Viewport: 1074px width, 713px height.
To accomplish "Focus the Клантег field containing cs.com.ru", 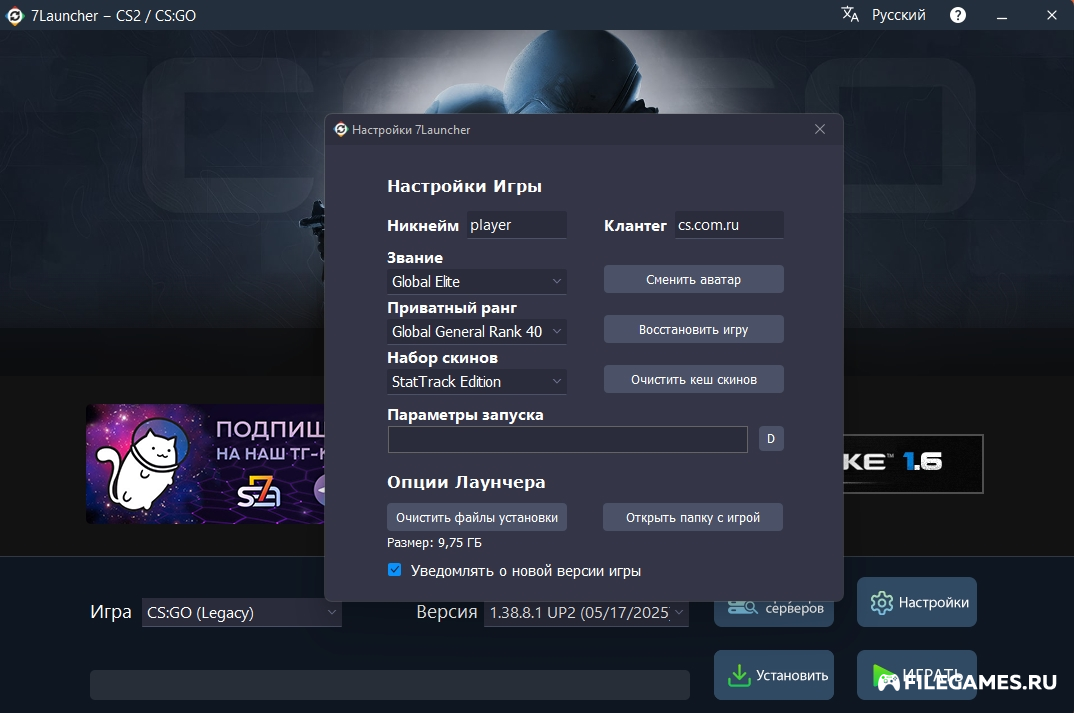I will pos(729,225).
